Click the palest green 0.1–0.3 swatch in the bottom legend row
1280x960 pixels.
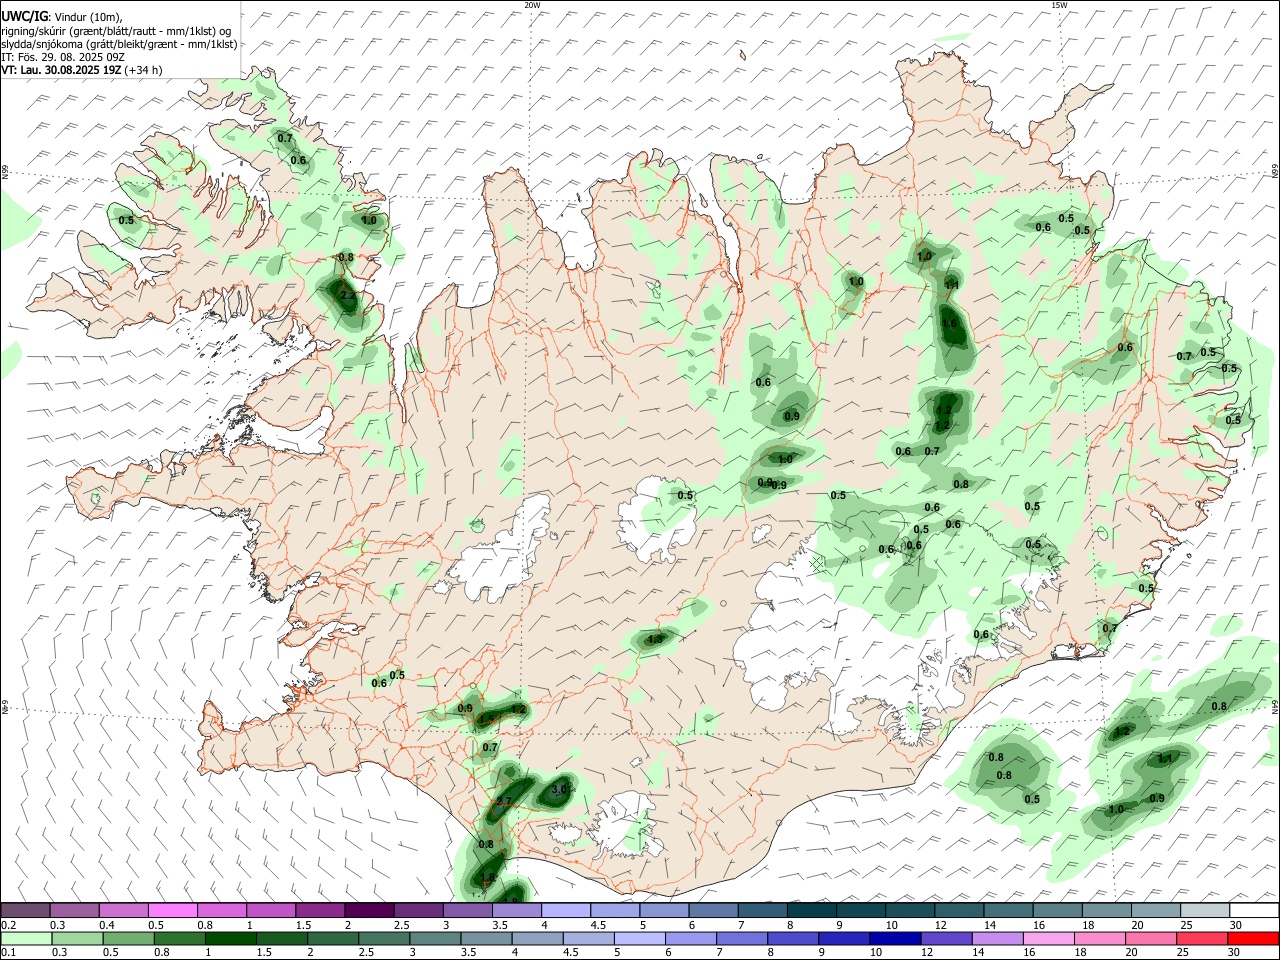pos(26,938)
